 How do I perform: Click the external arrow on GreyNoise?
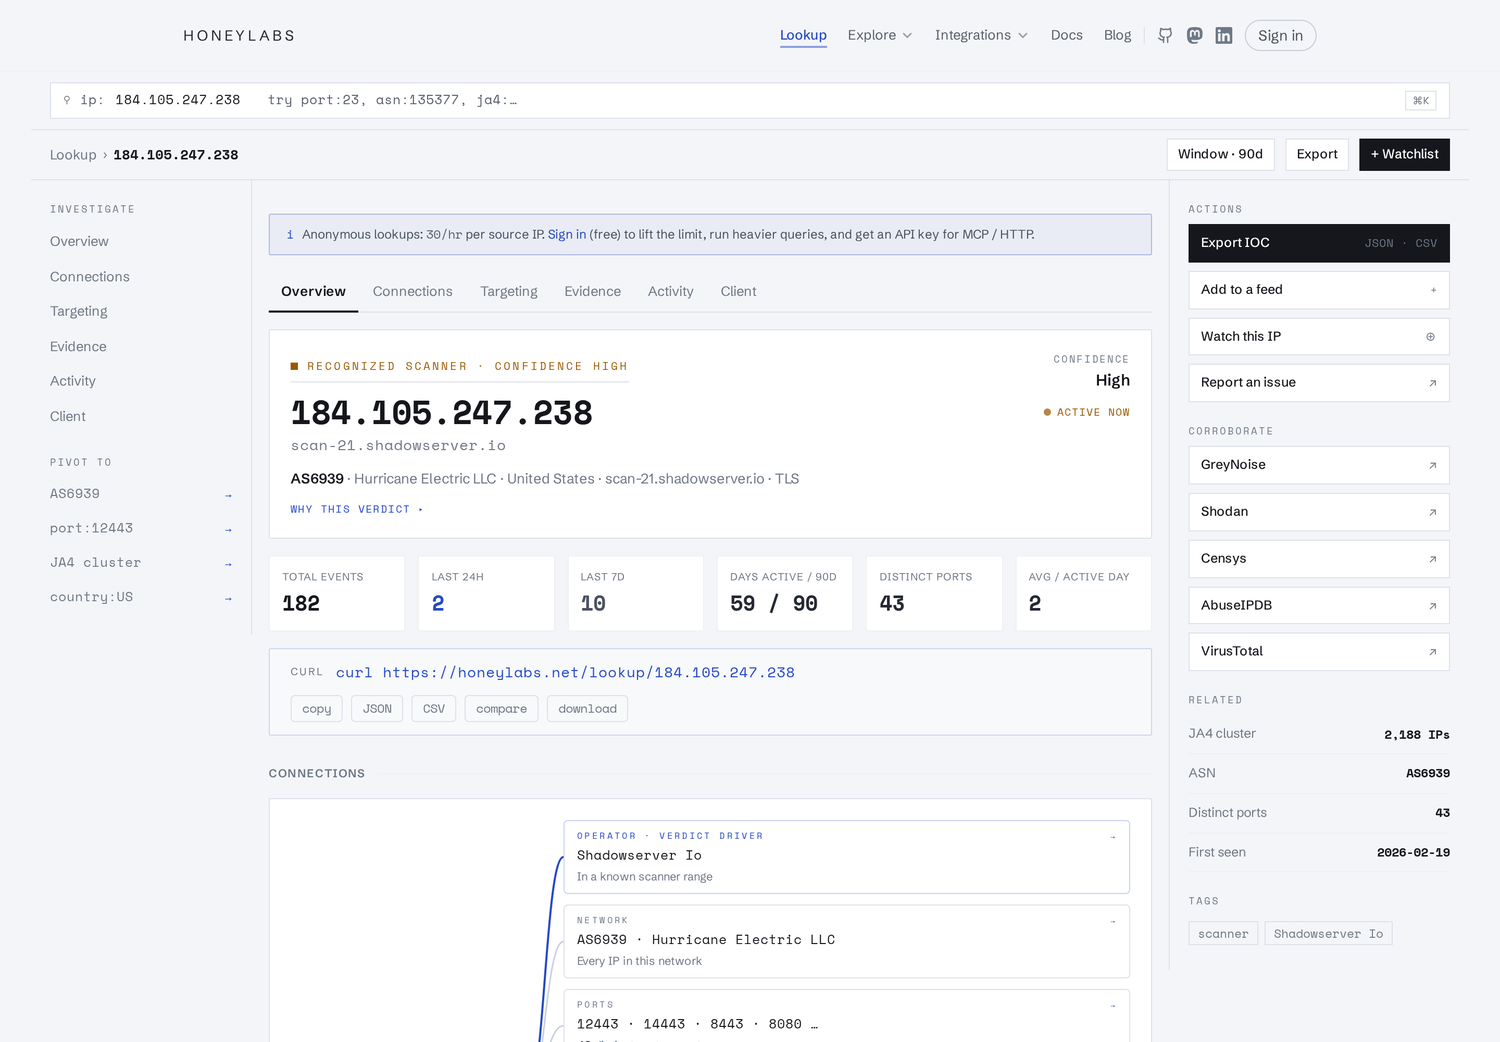tap(1432, 465)
